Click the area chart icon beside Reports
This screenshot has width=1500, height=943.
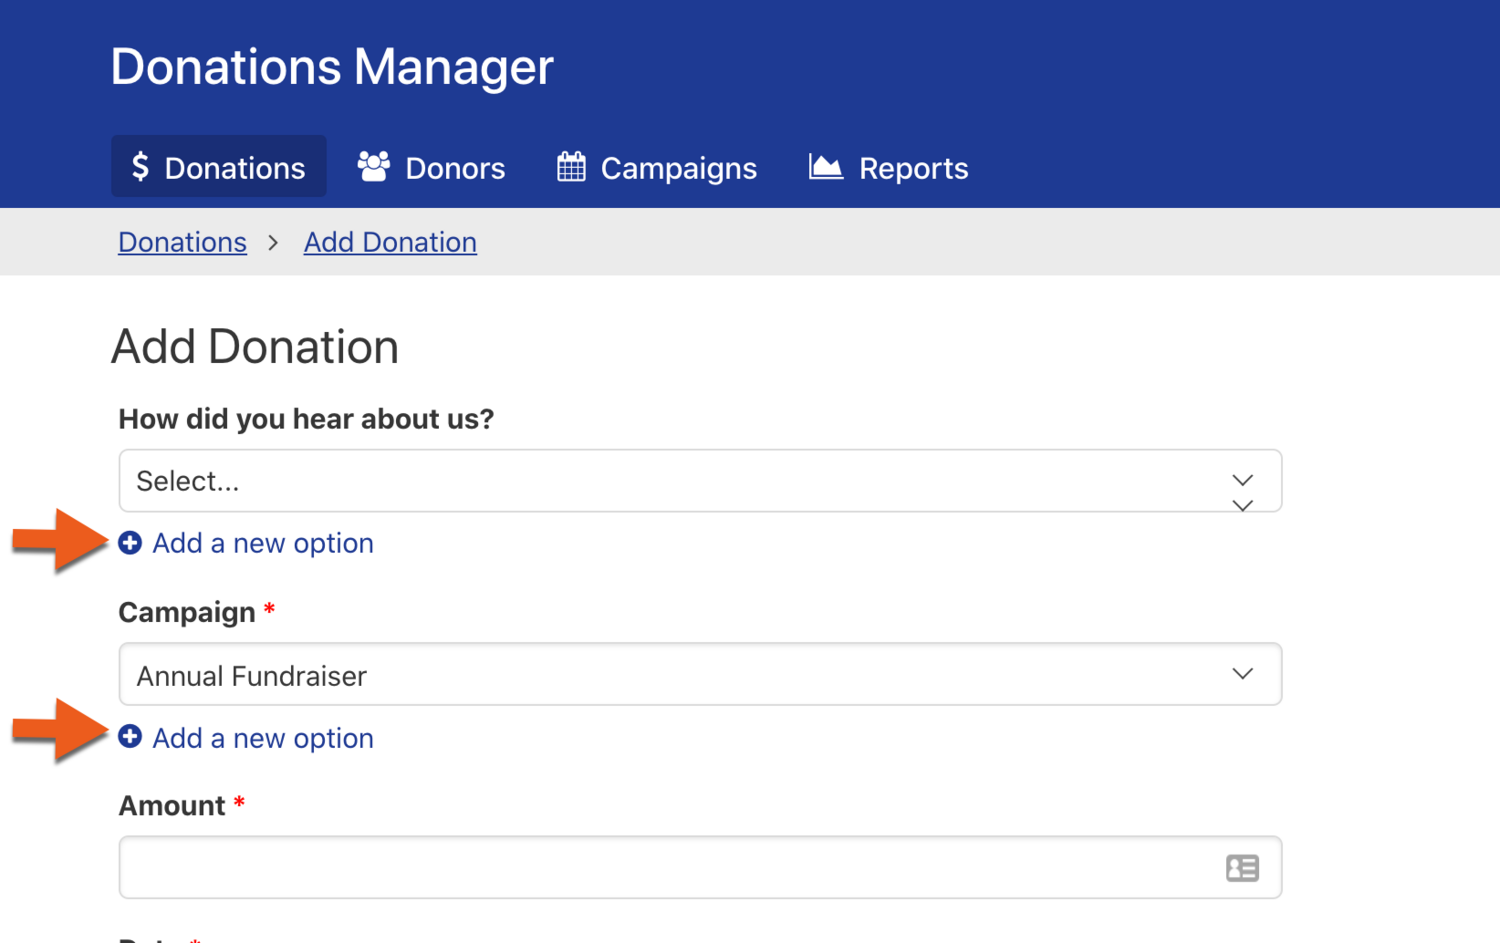tap(825, 167)
